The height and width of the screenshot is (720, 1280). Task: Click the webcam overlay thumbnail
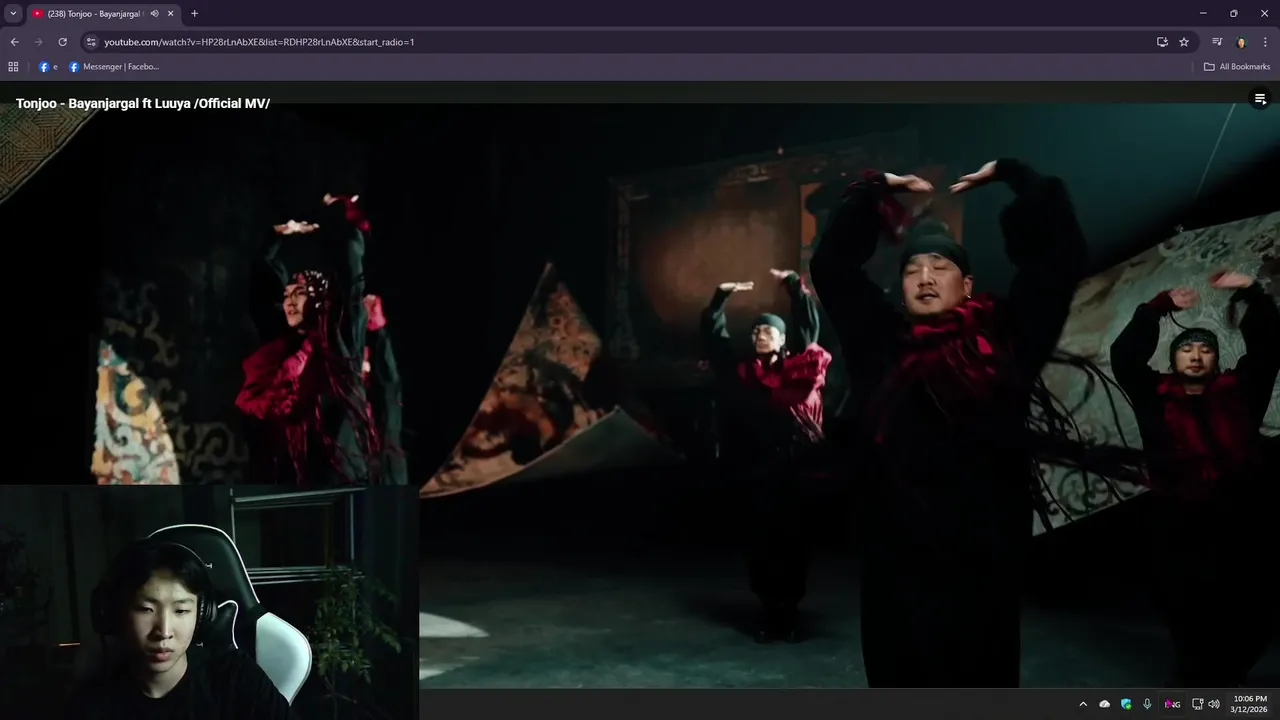tap(209, 602)
